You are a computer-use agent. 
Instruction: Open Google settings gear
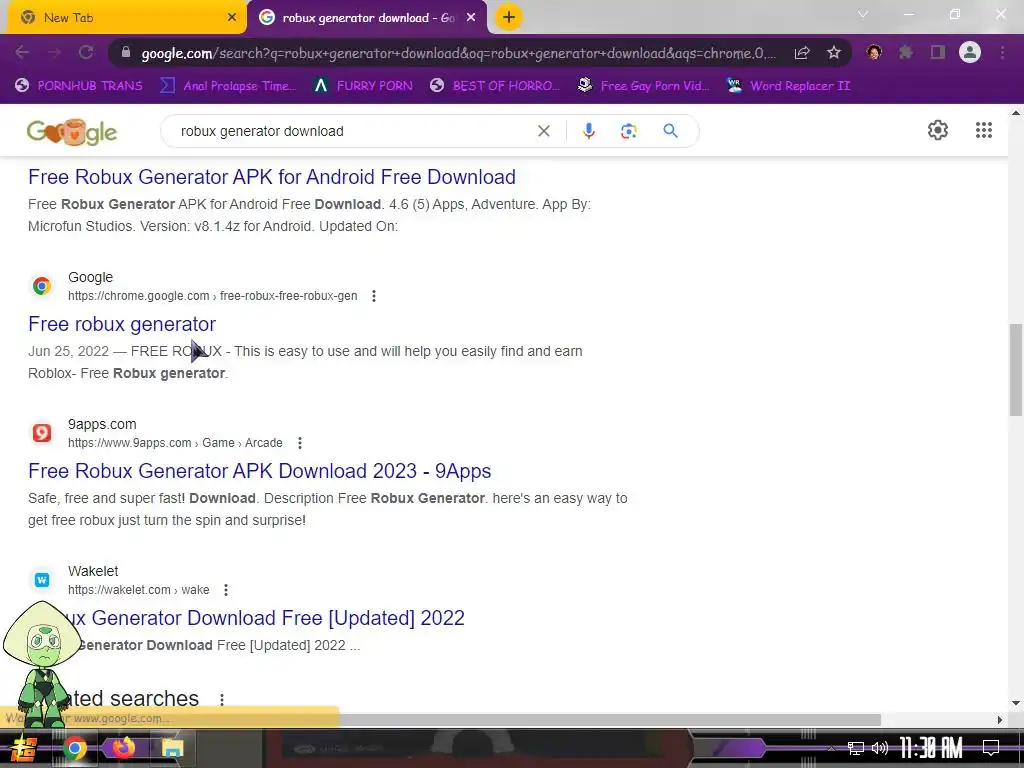coord(938,130)
